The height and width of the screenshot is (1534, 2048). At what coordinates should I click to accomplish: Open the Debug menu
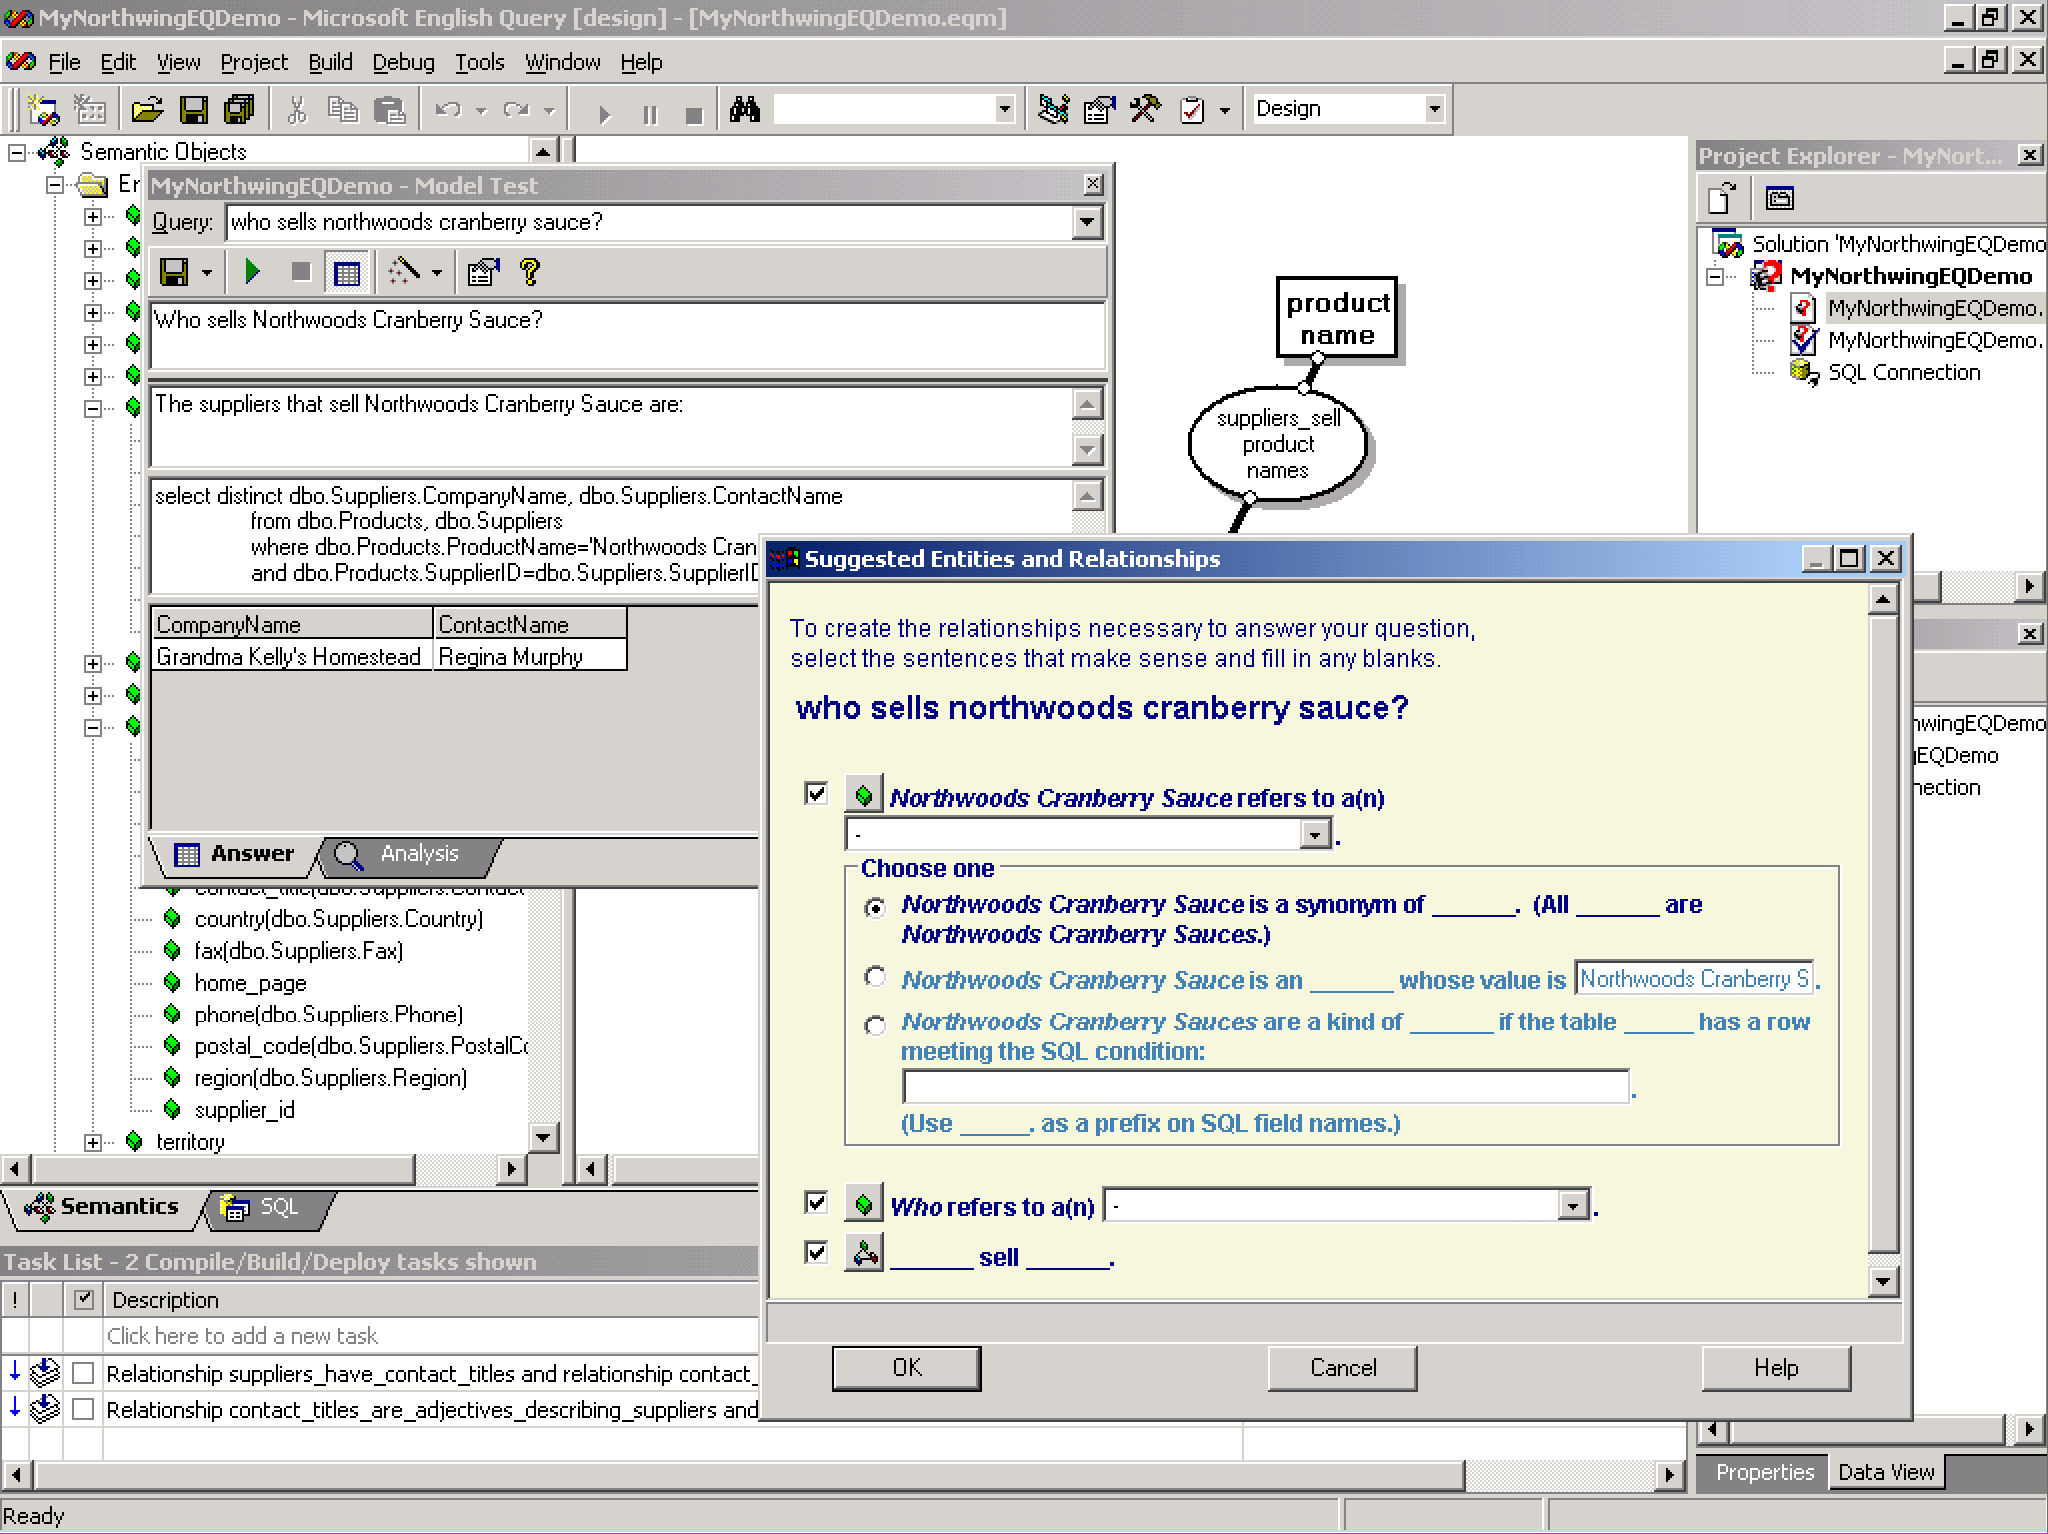(x=403, y=62)
